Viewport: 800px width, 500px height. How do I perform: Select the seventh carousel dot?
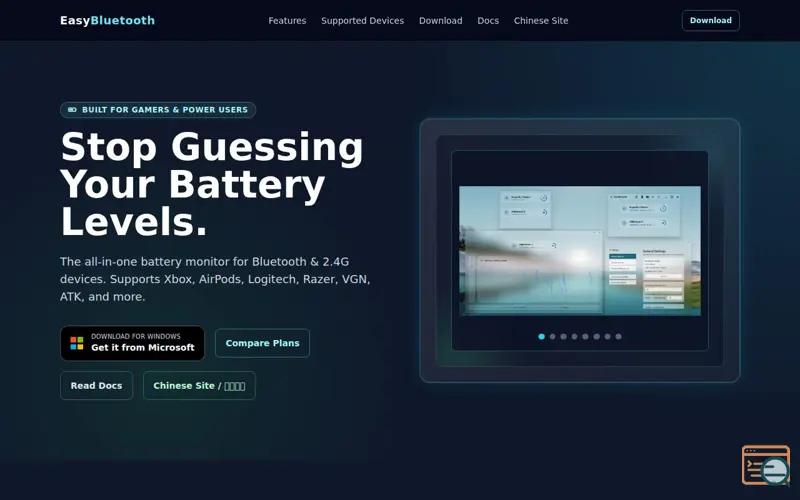607,336
